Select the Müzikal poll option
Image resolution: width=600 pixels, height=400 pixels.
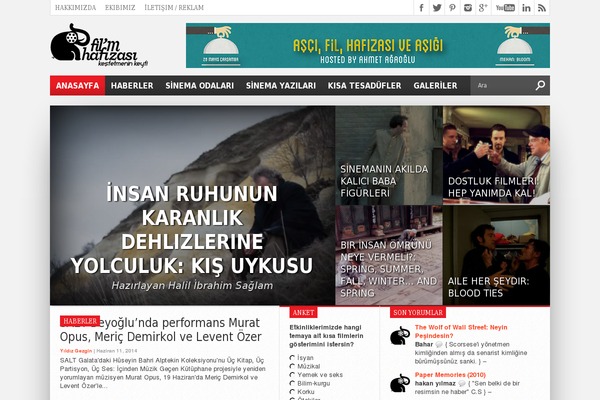pos(292,366)
